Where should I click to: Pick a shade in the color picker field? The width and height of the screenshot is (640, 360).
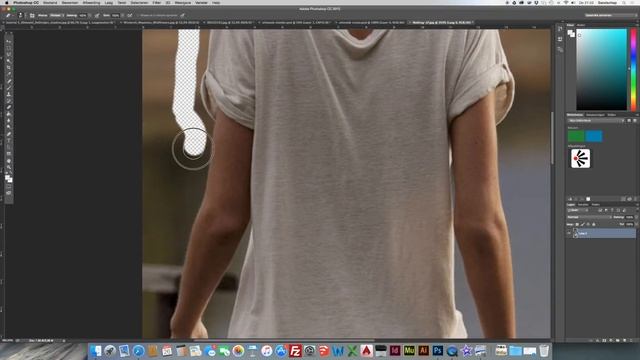[601, 69]
